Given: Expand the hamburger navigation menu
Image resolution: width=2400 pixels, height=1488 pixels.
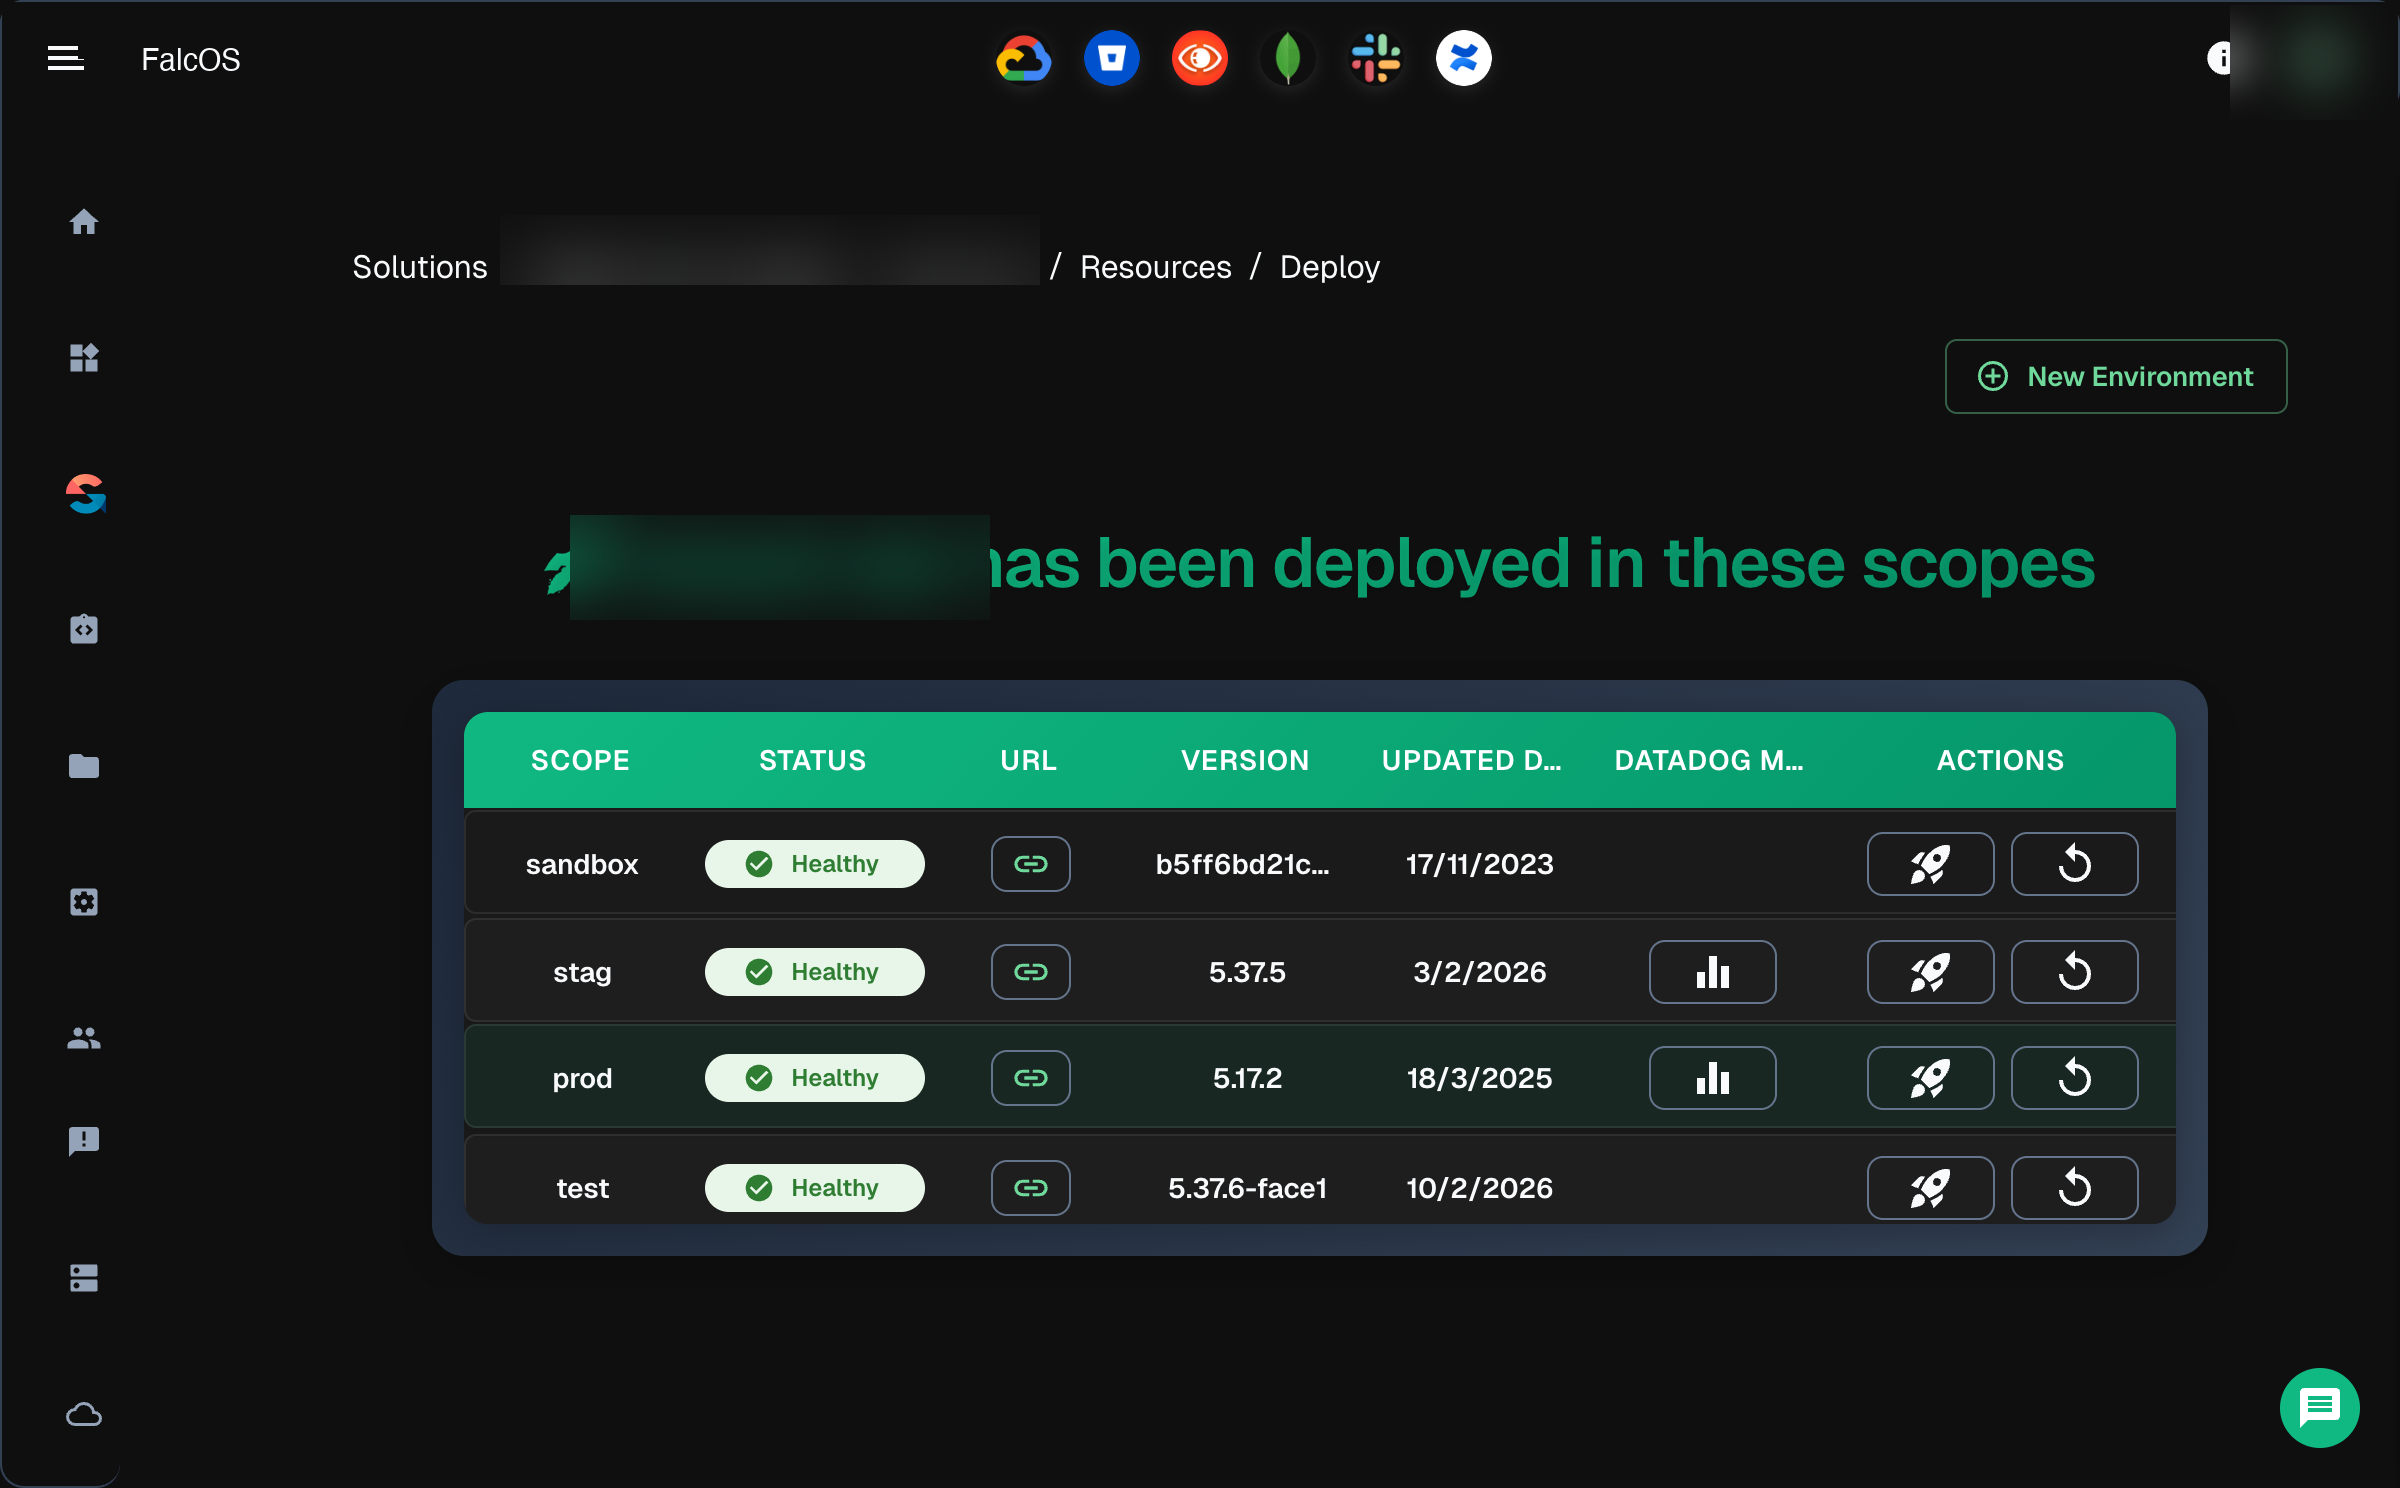Looking at the screenshot, I should point(65,57).
